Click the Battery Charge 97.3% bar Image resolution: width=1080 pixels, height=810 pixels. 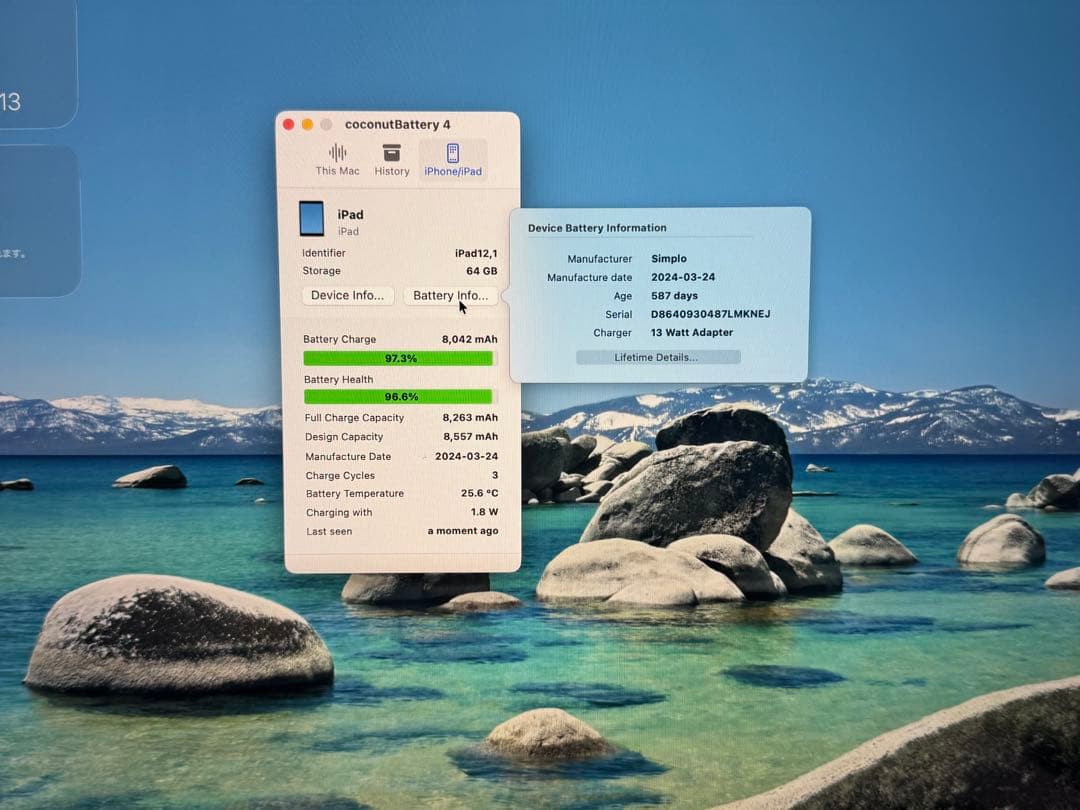coord(399,358)
